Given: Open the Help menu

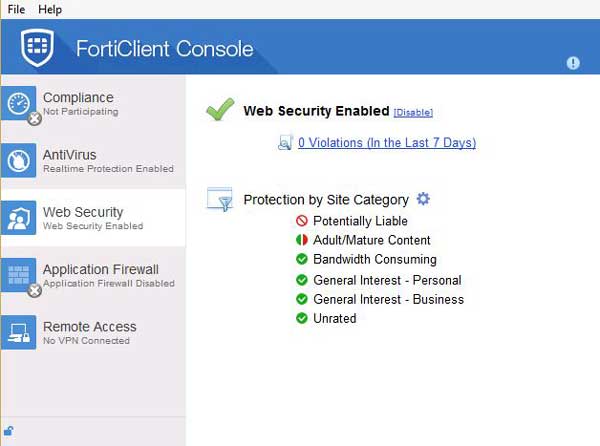Looking at the screenshot, I should (x=50, y=9).
